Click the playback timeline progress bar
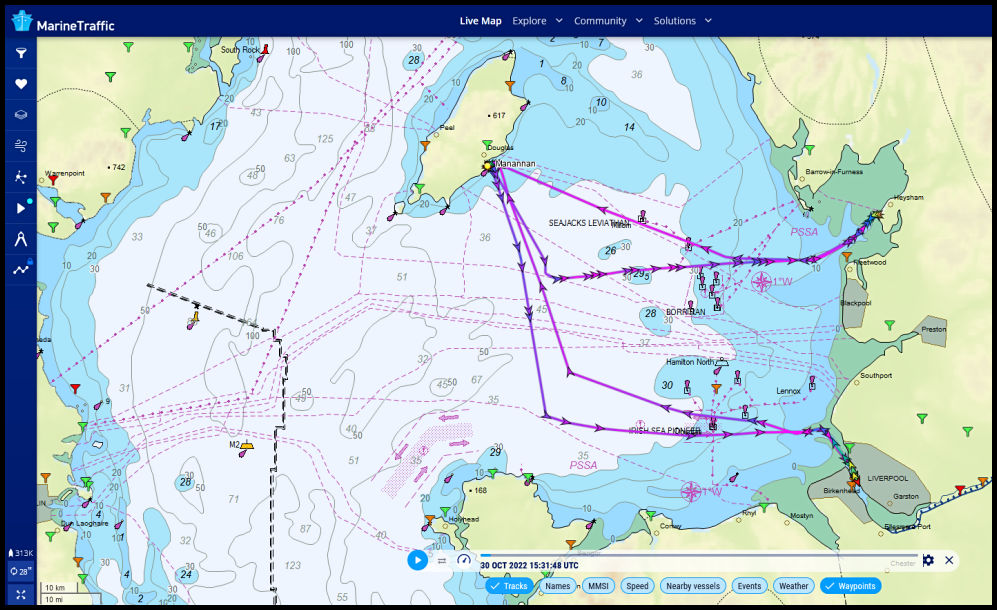This screenshot has width=997, height=610. click(698, 555)
